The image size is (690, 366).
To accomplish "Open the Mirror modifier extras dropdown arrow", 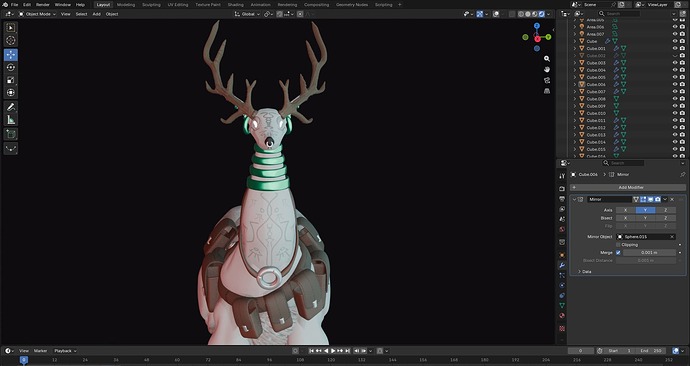I will click(665, 199).
